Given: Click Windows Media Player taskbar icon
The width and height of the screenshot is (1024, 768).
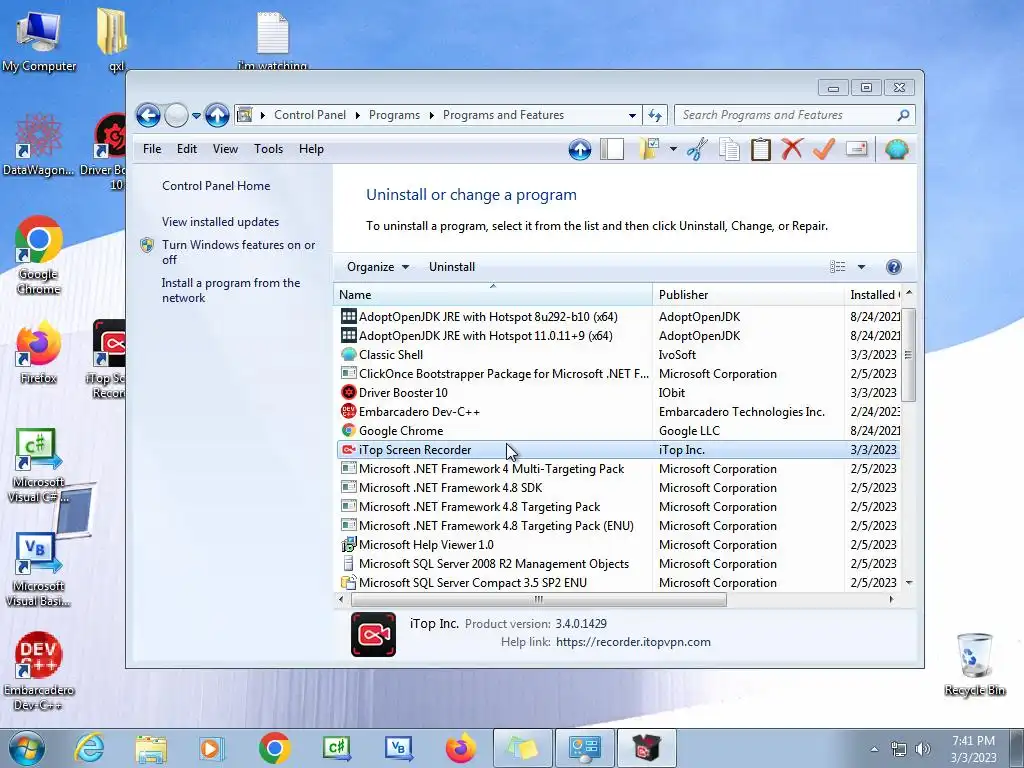Looking at the screenshot, I should click(211, 748).
